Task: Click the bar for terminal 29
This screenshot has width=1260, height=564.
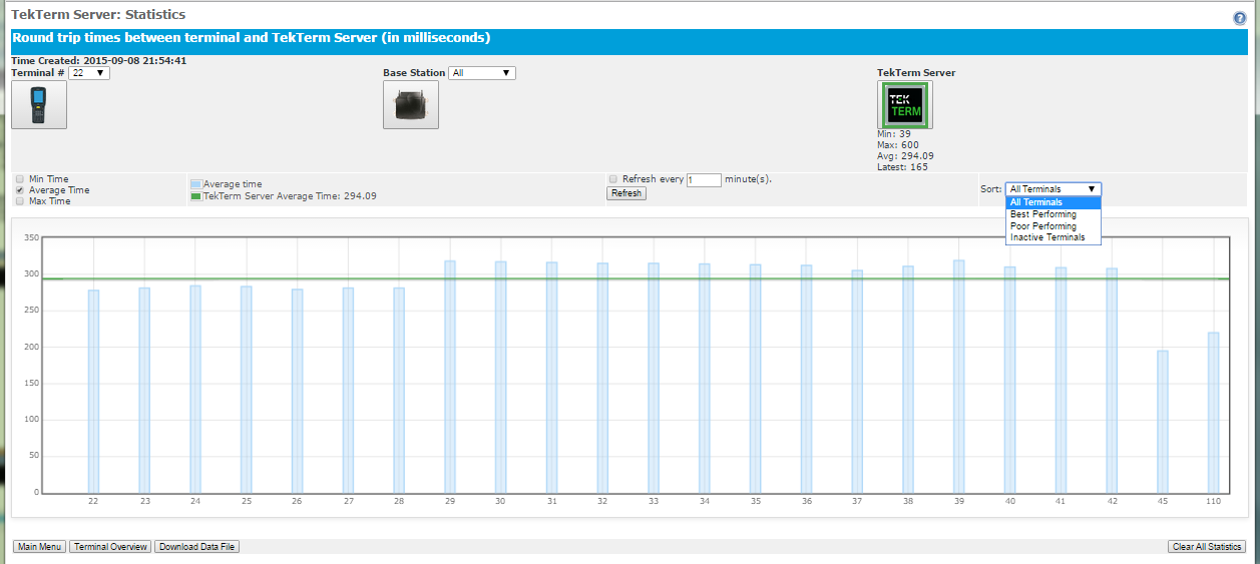Action: (450, 376)
